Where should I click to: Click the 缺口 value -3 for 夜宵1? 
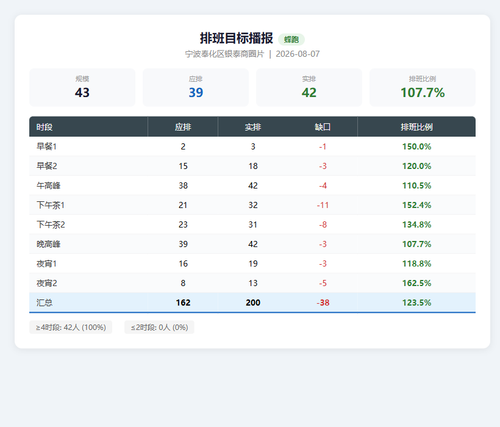(323, 264)
